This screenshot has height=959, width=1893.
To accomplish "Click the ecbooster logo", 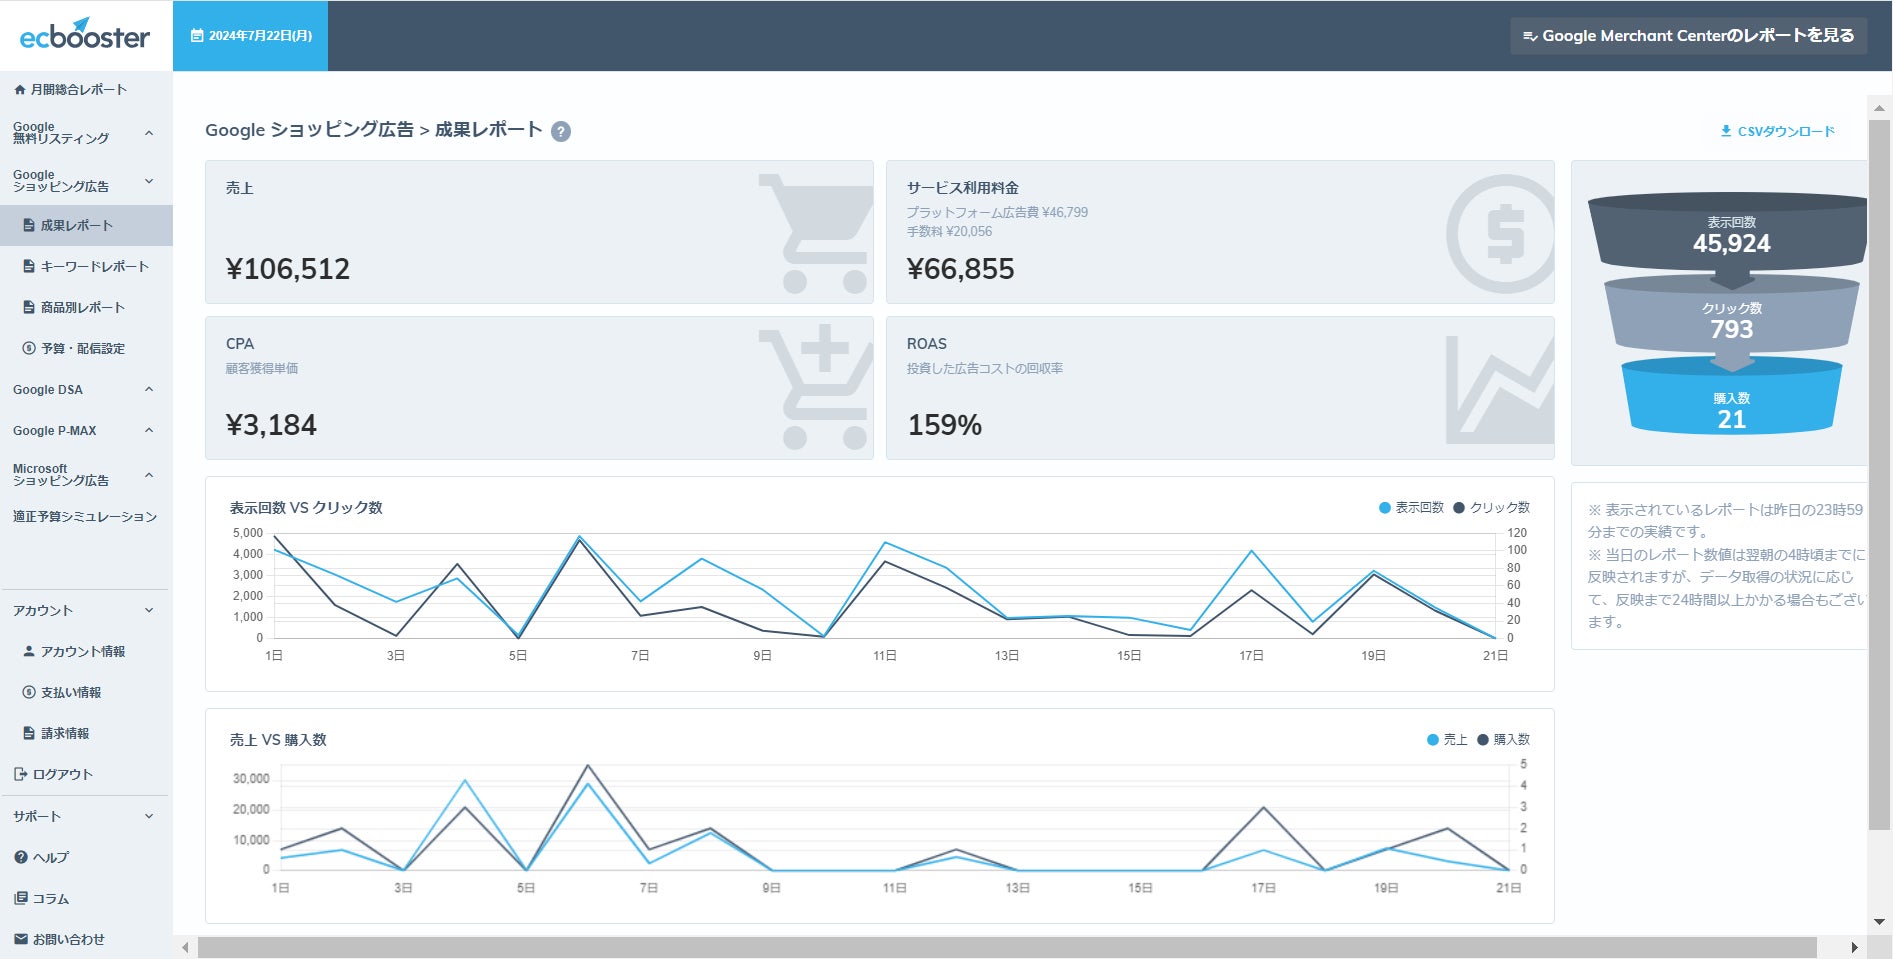I will 85,35.
